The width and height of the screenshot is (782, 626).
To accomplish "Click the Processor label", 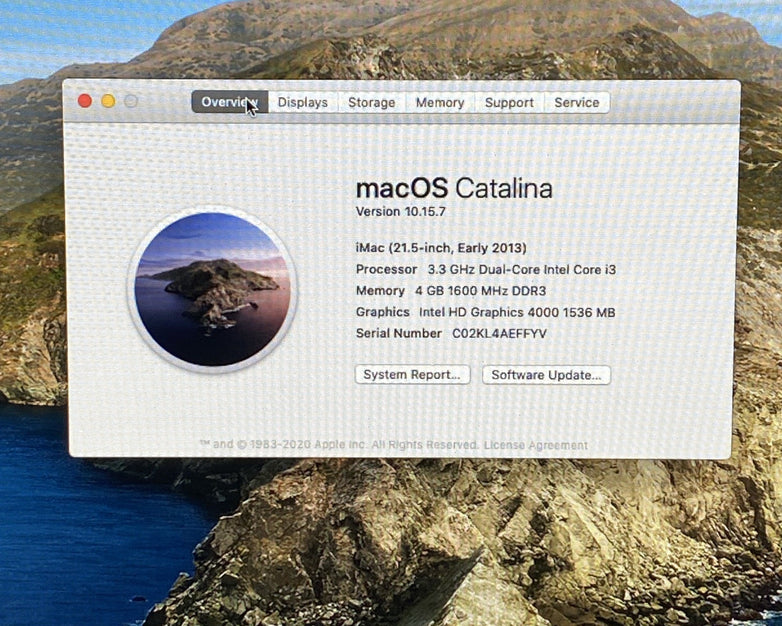I will coord(387,269).
